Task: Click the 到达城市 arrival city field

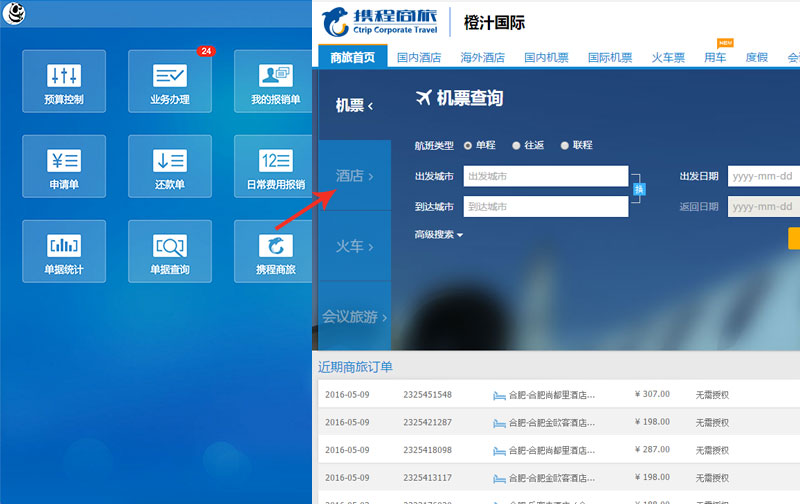Action: click(546, 207)
